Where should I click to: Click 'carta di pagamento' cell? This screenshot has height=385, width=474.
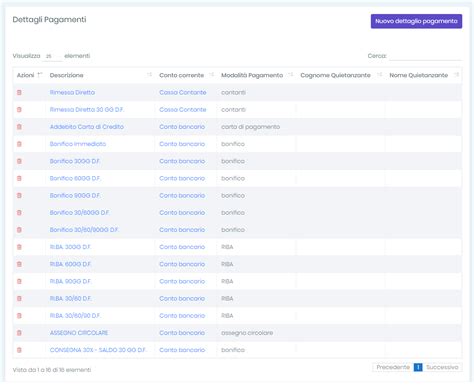[x=250, y=127]
